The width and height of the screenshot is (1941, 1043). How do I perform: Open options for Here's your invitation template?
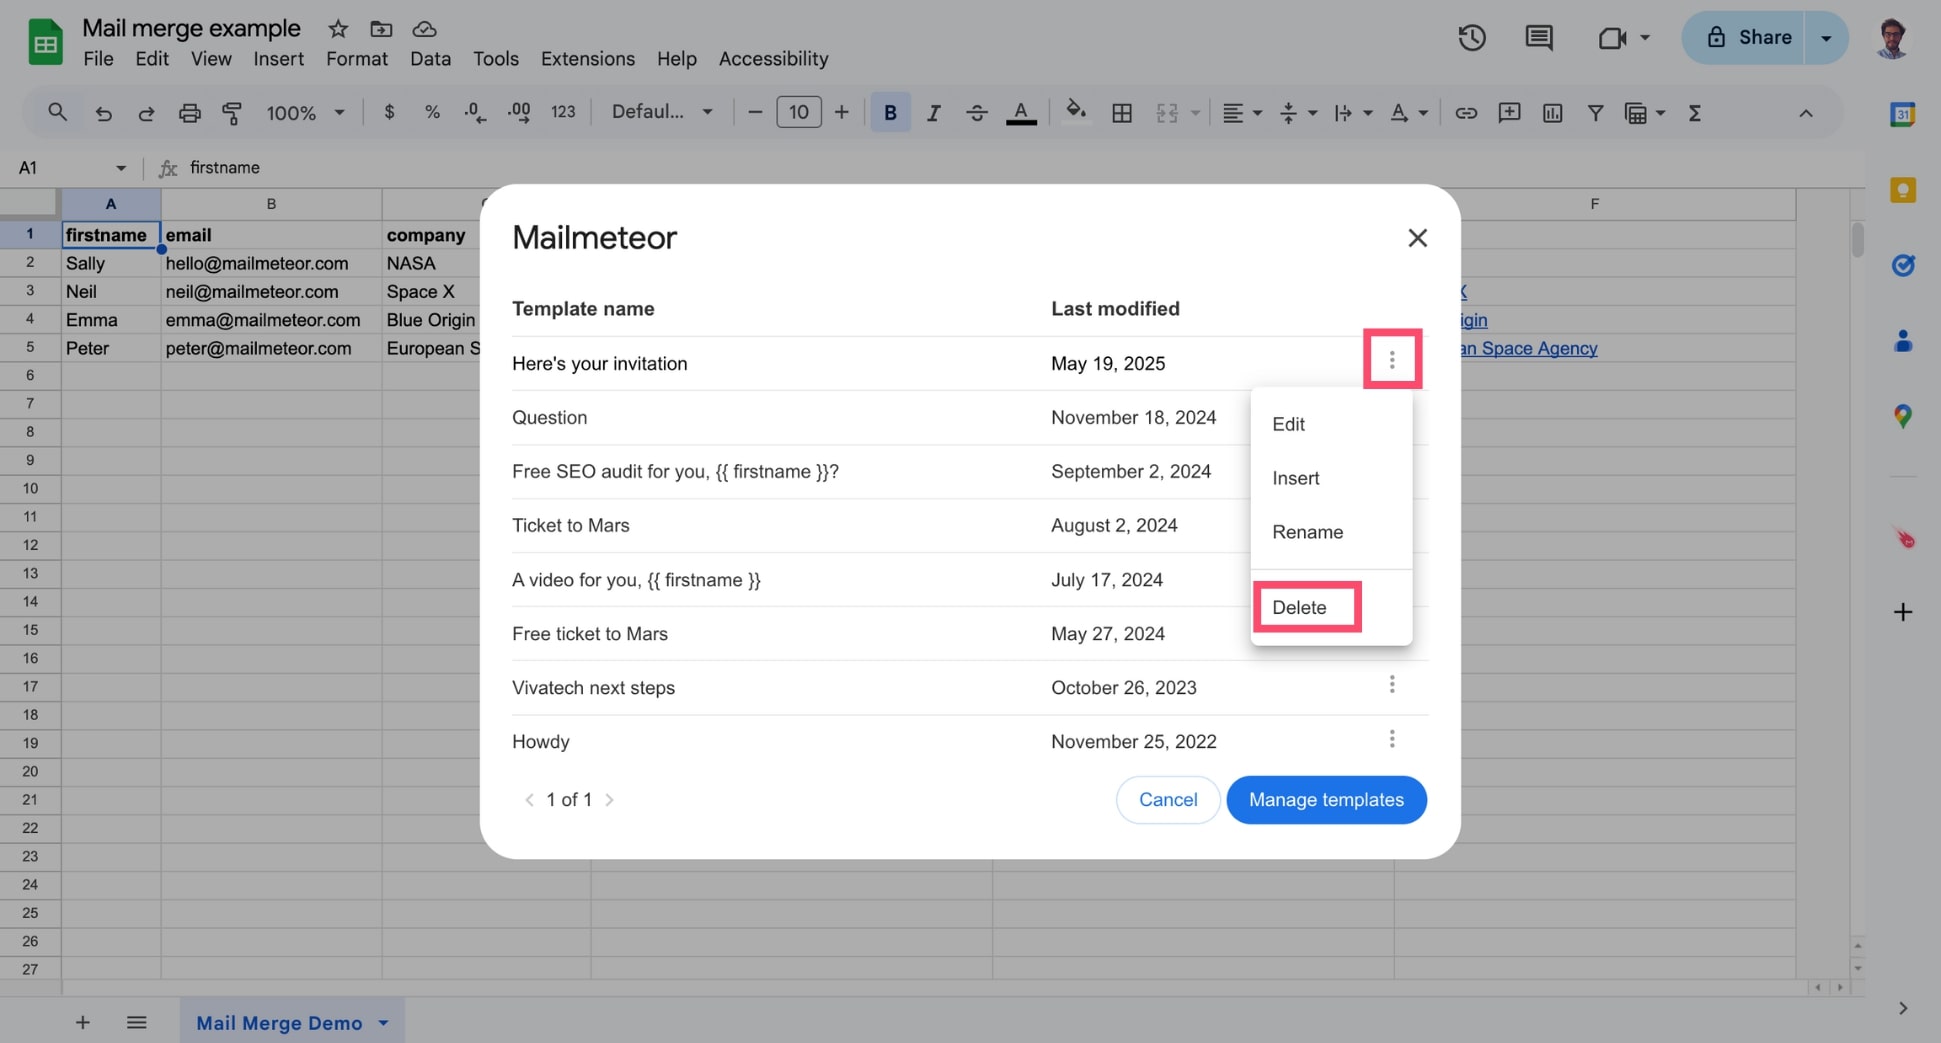coord(1391,359)
